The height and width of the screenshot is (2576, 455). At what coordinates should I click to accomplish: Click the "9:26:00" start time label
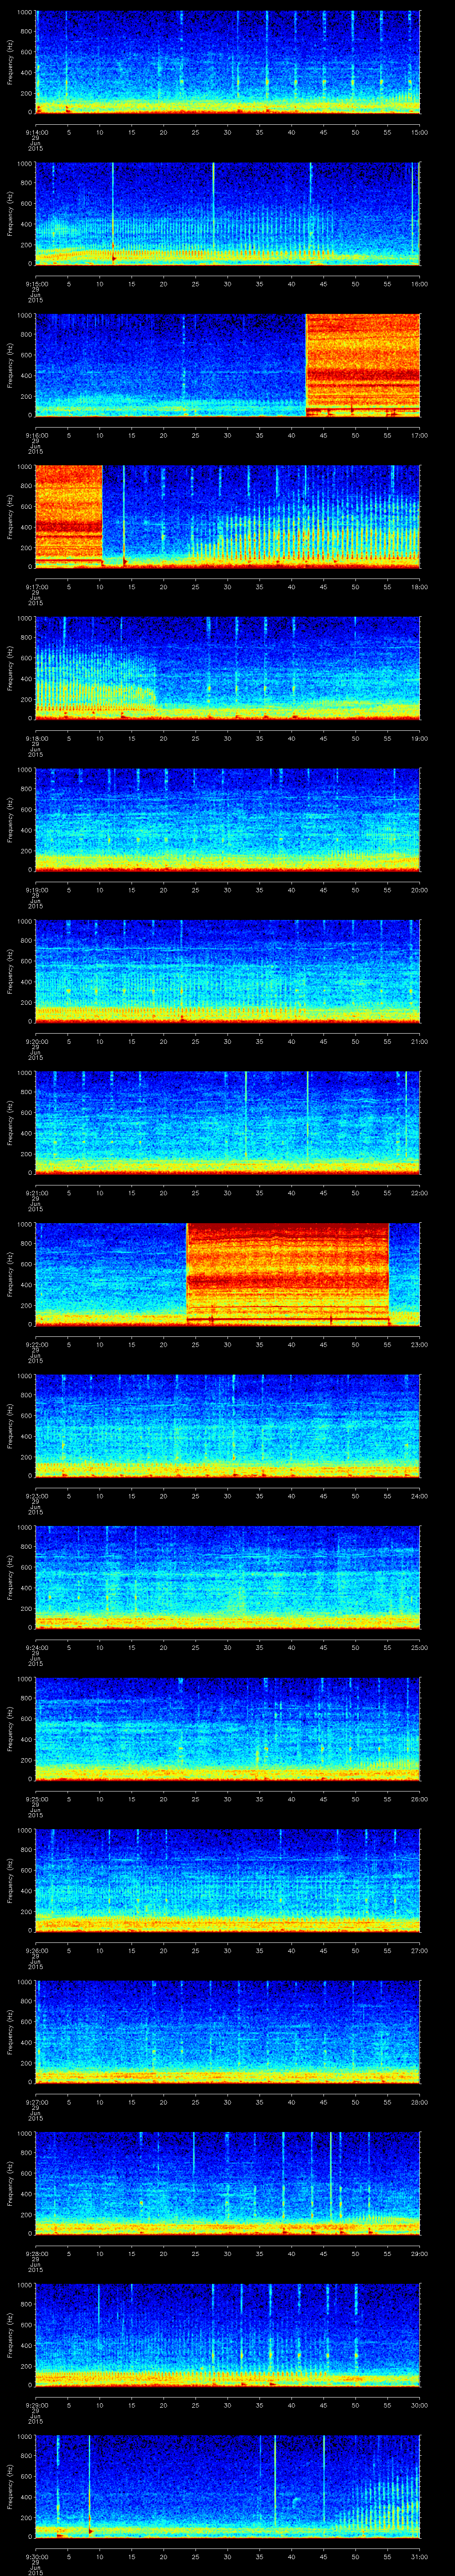point(37,1950)
